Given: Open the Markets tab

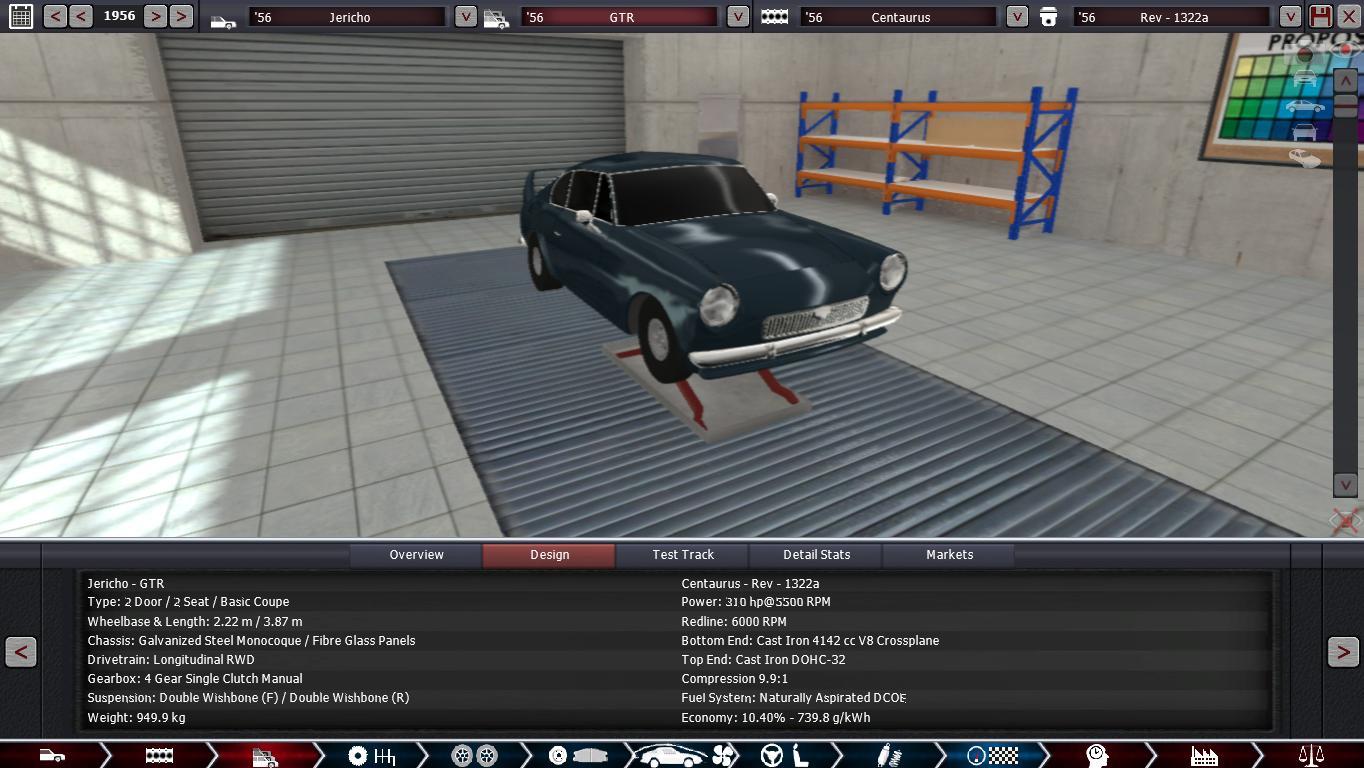Looking at the screenshot, I should click(x=949, y=555).
